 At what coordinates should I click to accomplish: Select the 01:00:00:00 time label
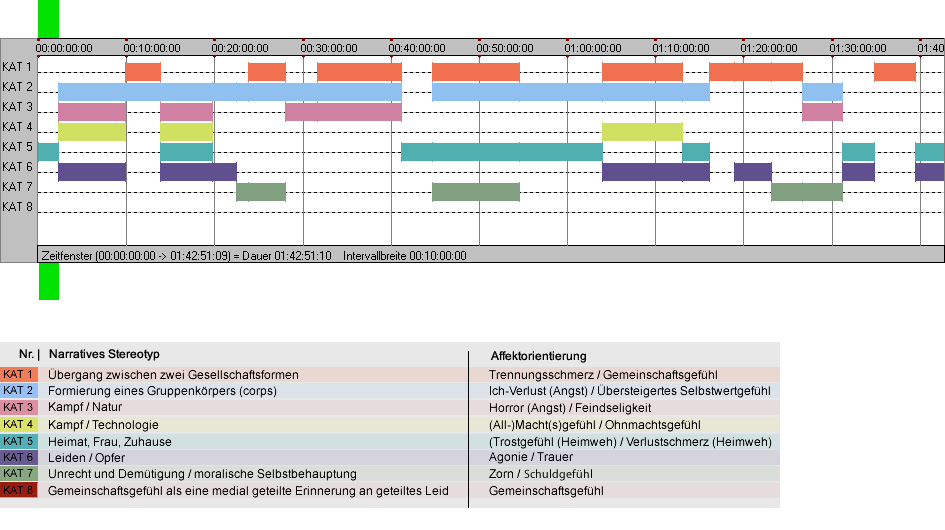coord(593,48)
